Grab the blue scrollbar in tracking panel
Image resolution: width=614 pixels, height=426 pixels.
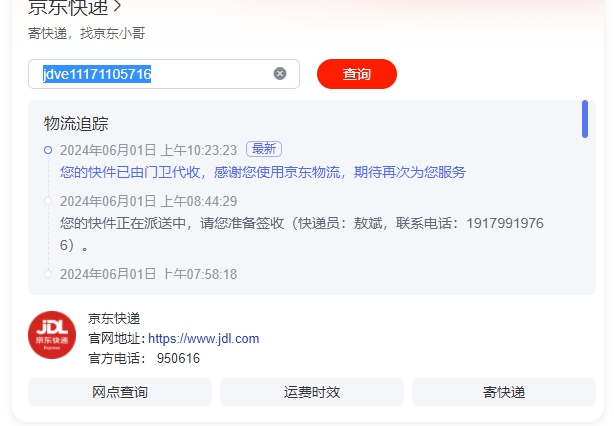[x=585, y=119]
